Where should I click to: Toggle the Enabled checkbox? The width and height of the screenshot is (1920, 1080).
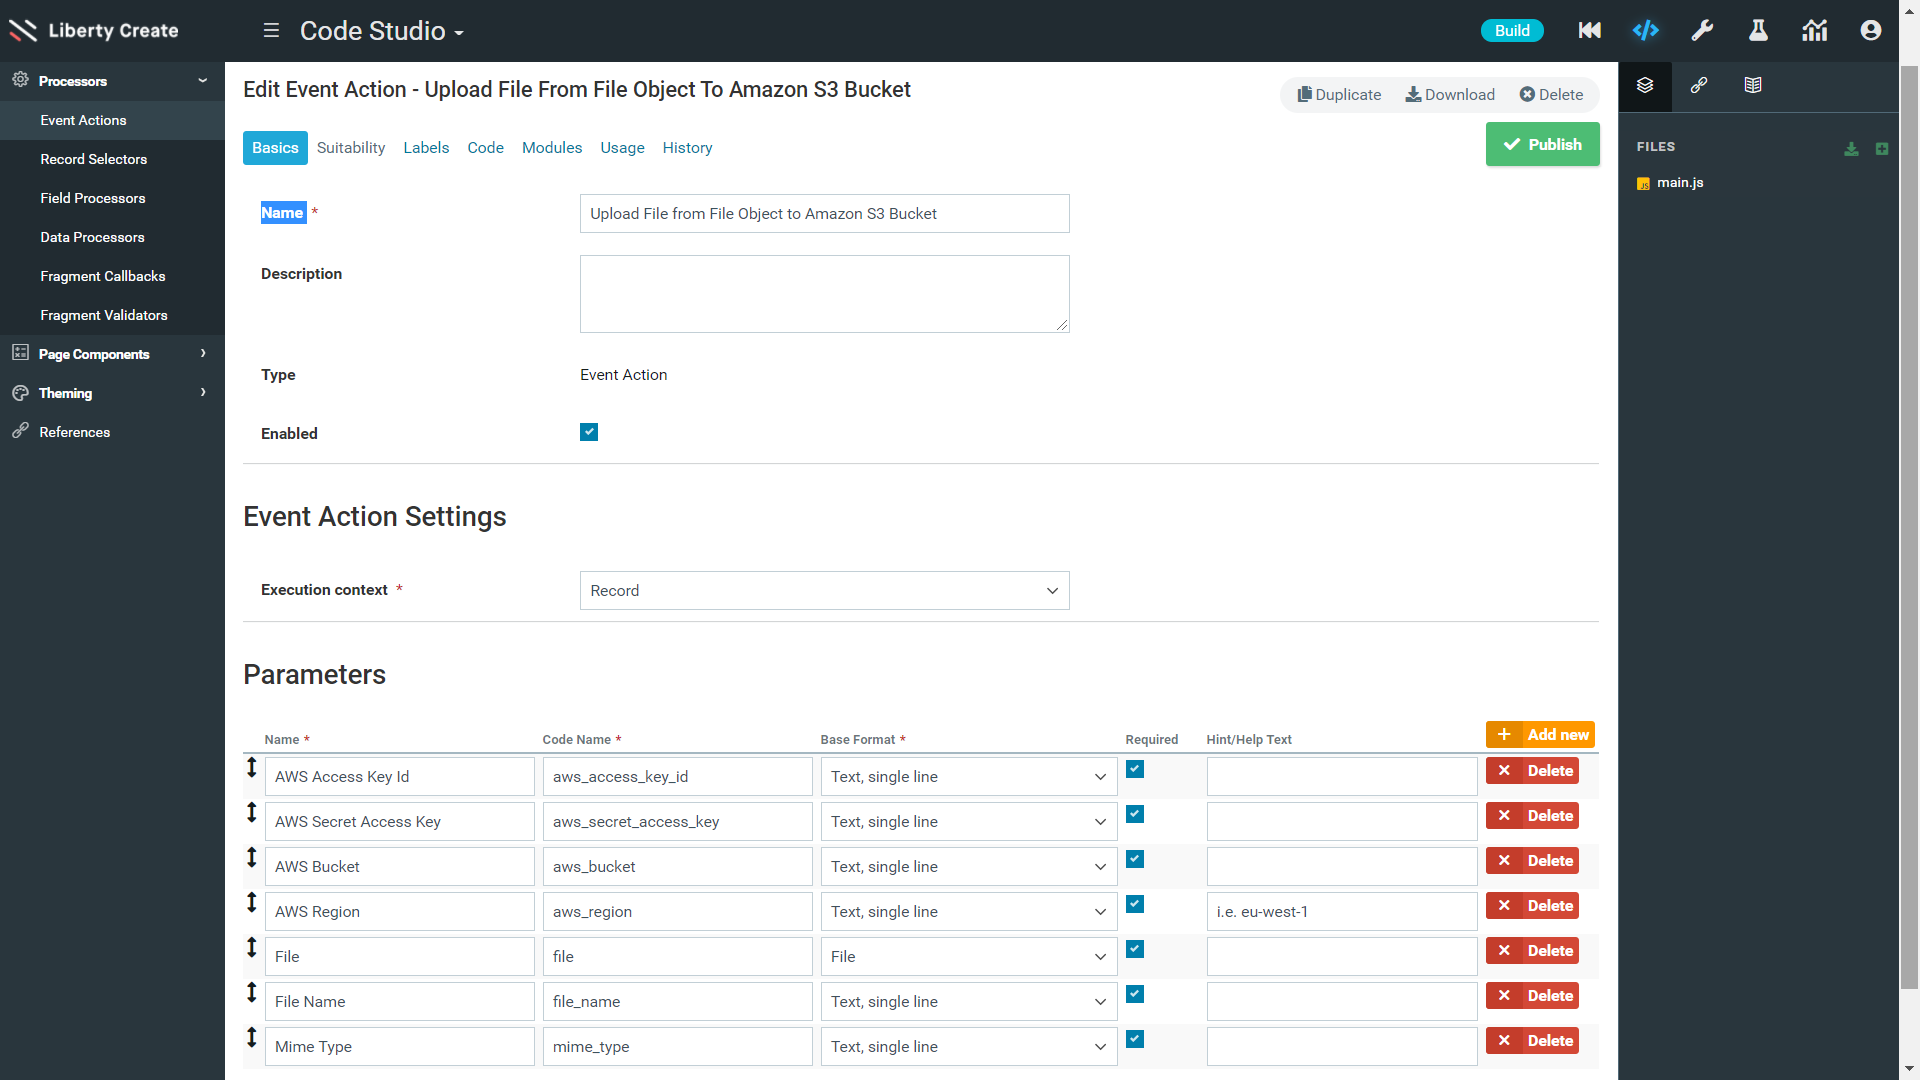tap(589, 432)
